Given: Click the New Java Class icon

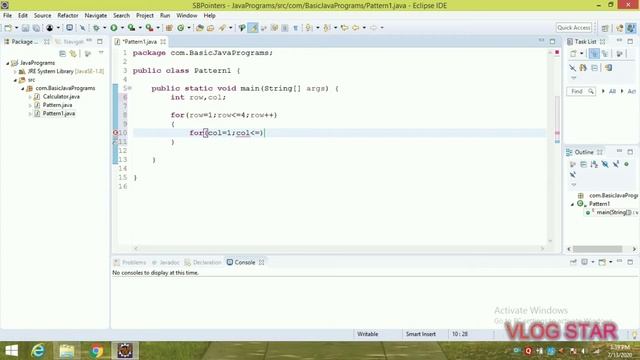Looking at the screenshot, I should (181, 28).
